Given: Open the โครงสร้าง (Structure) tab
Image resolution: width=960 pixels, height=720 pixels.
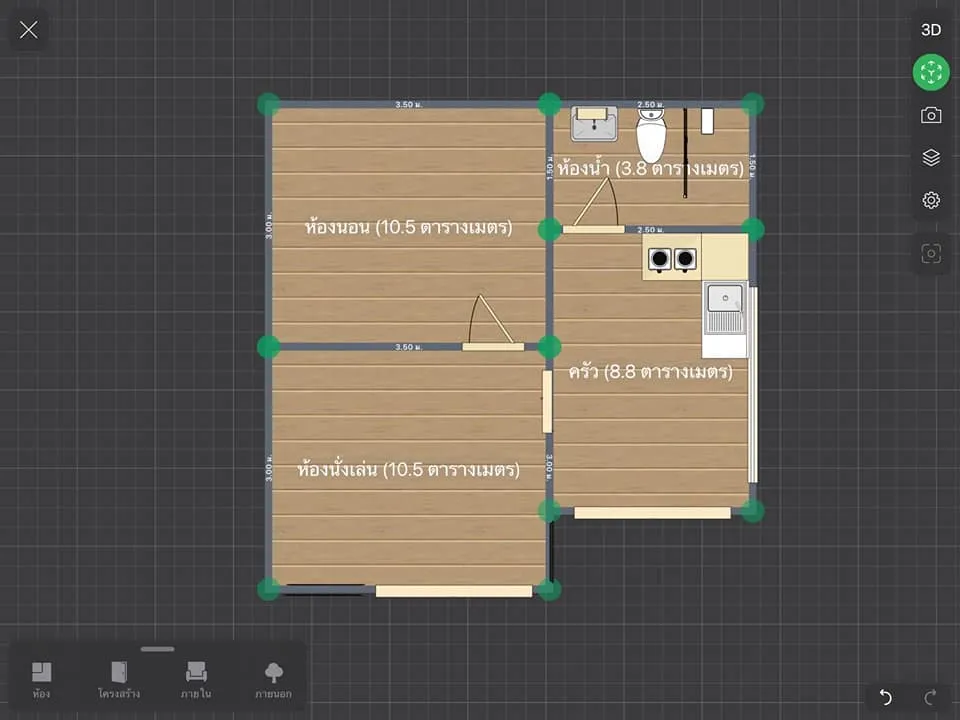Looking at the screenshot, I should tap(119, 680).
